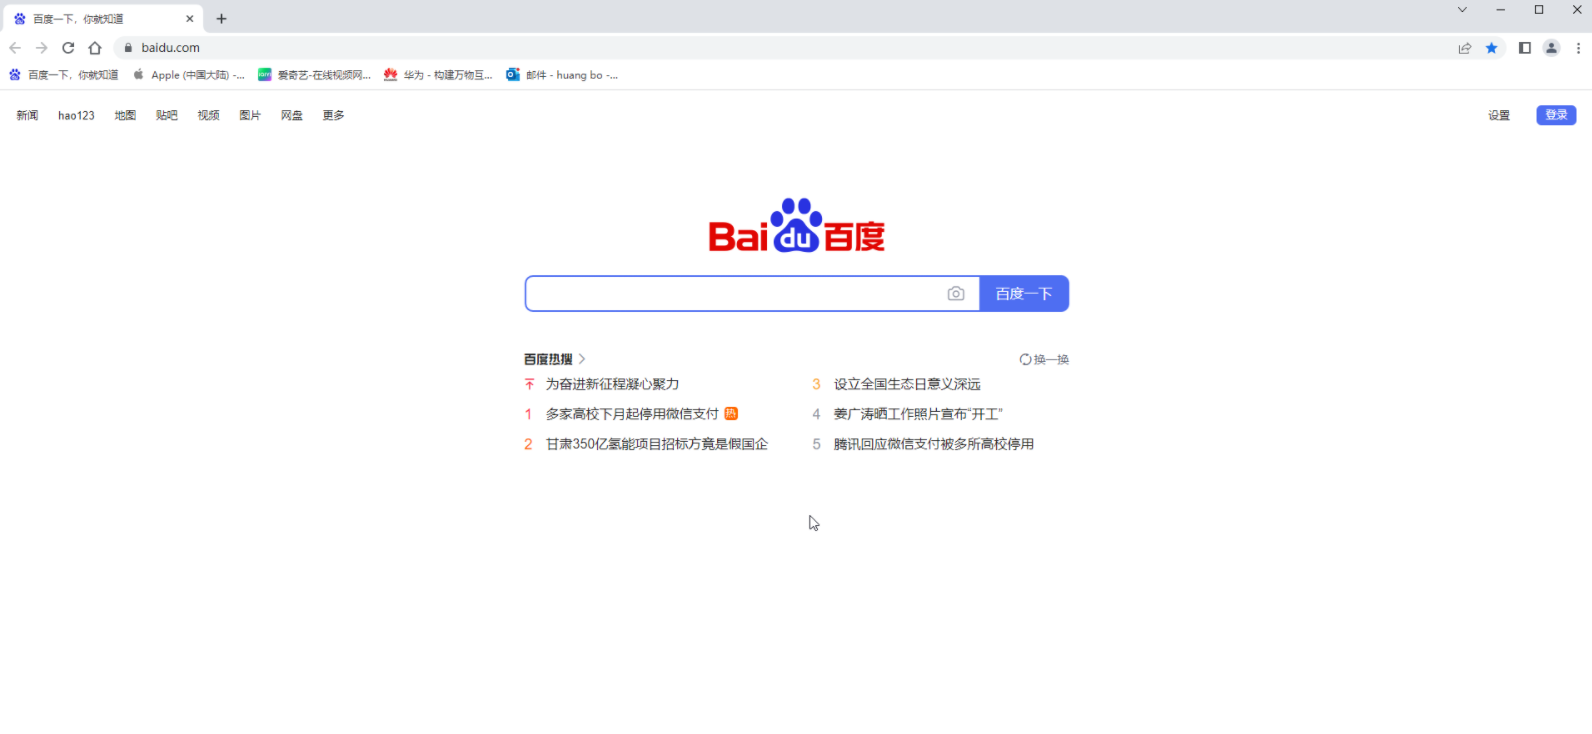Open the browser home page icon
The width and height of the screenshot is (1592, 734).
(95, 48)
